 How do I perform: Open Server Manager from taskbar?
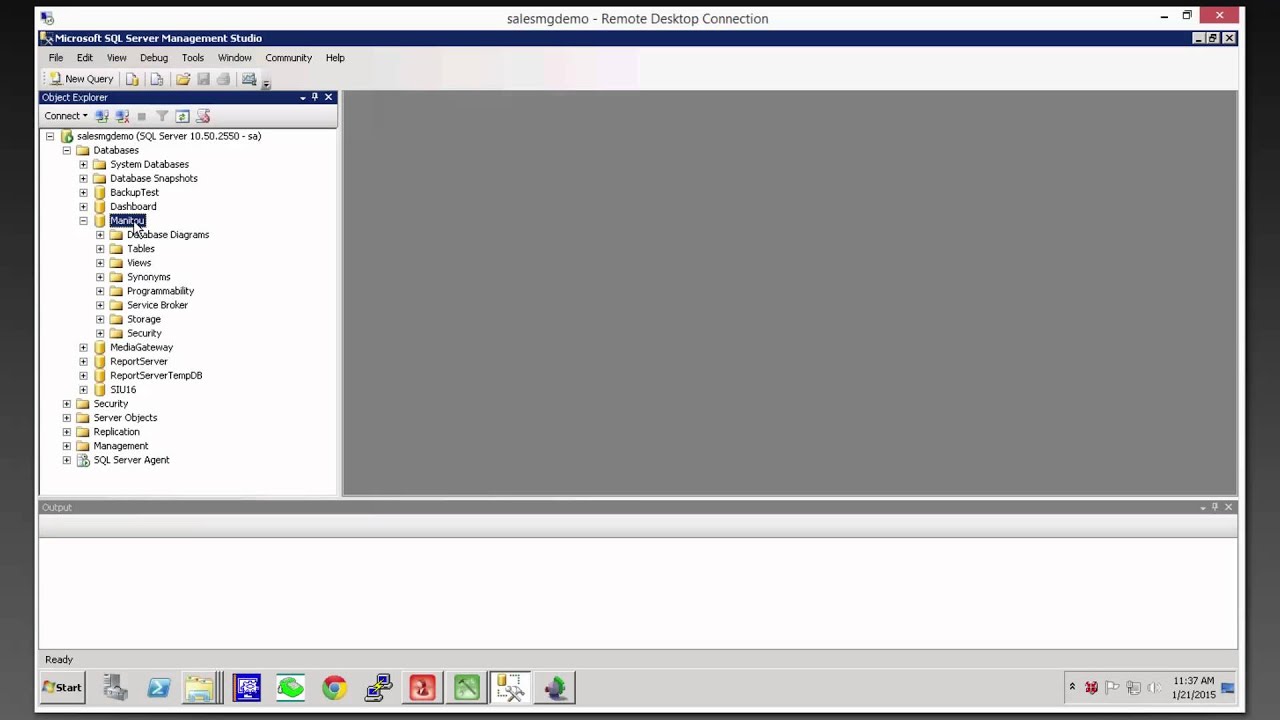[115, 687]
